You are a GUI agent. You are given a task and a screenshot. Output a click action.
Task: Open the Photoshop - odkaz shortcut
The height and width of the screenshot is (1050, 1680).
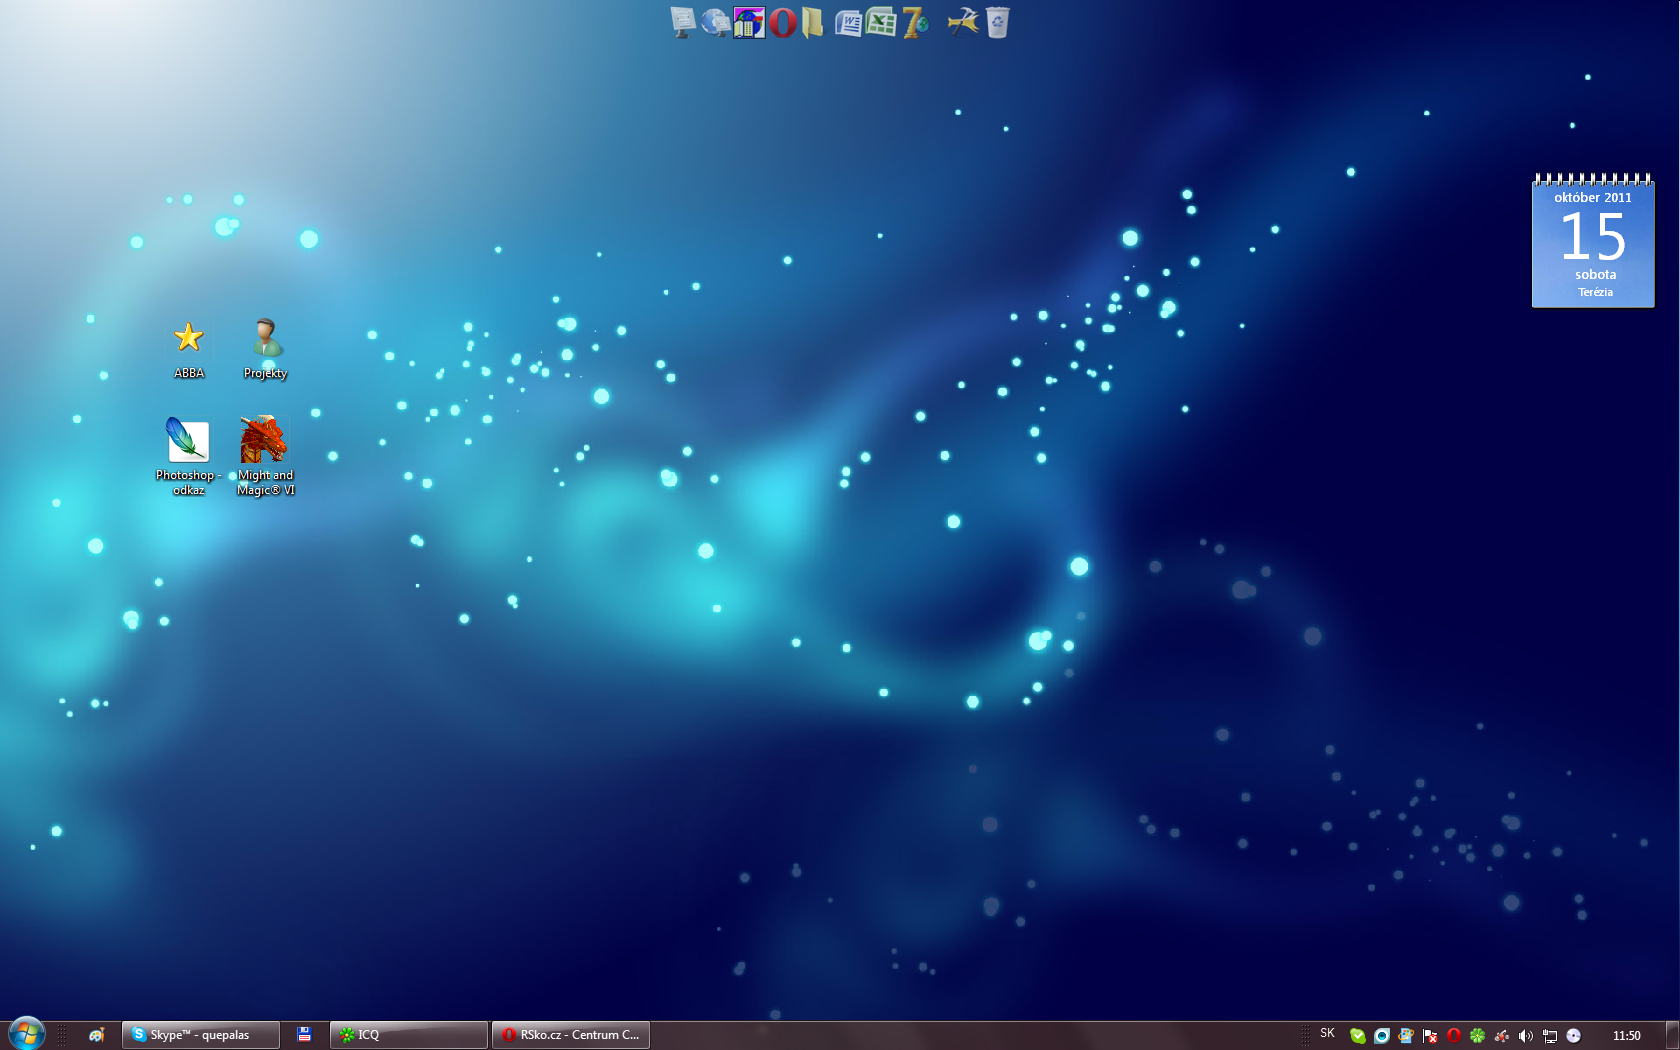tap(188, 456)
